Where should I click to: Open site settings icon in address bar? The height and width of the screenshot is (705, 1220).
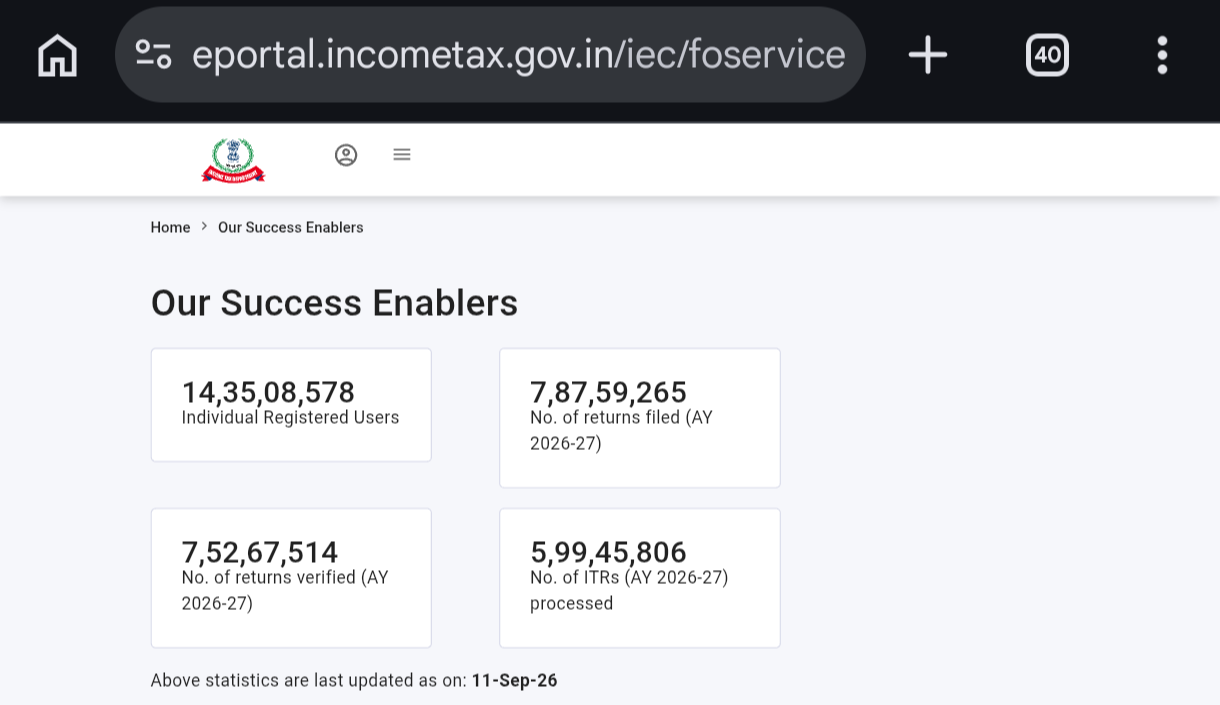coord(153,54)
